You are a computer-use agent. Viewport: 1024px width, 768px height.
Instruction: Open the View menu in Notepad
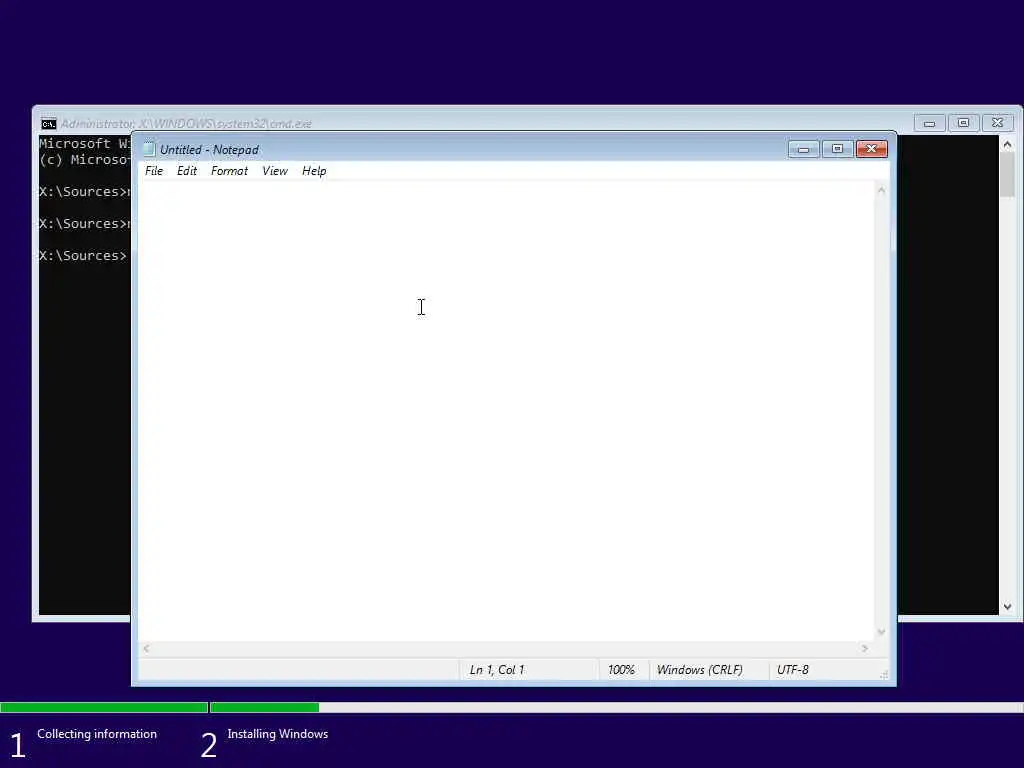pyautogui.click(x=275, y=171)
